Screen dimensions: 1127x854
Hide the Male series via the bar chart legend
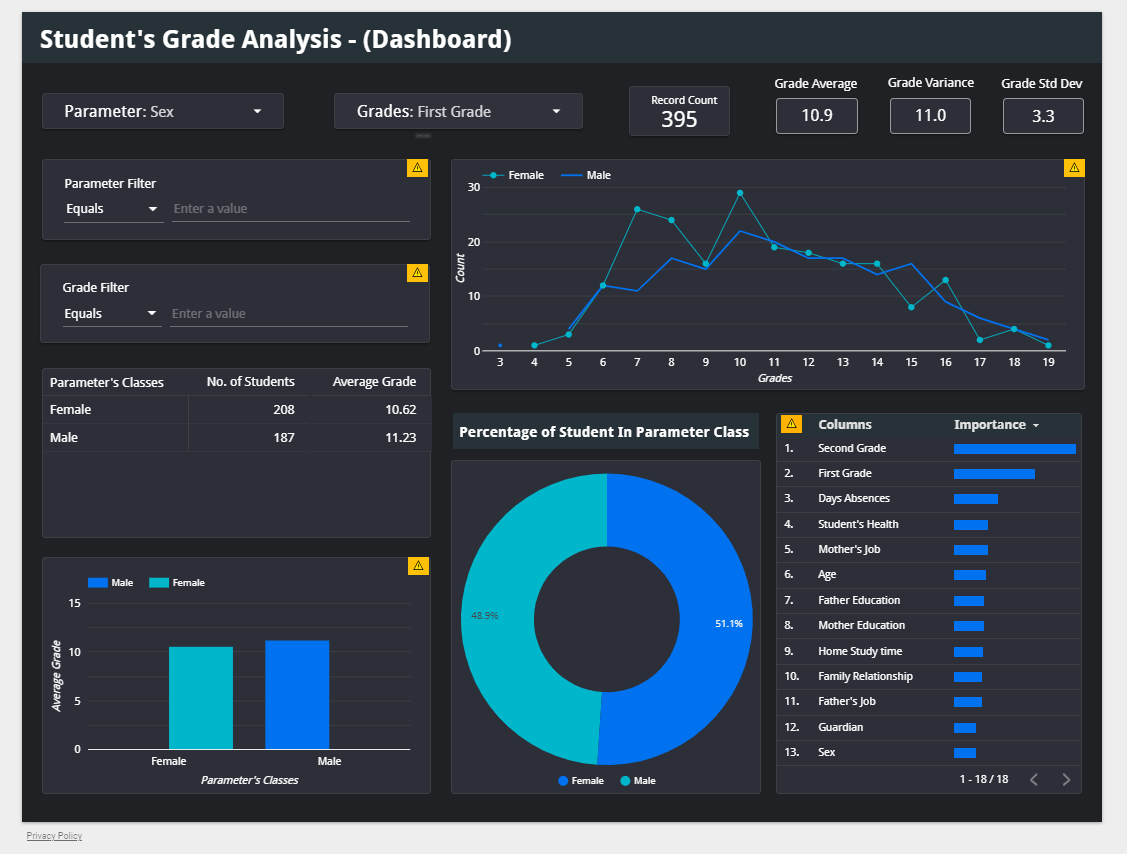point(114,582)
